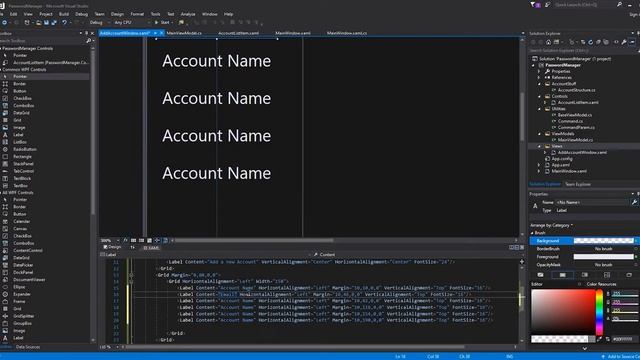
Task: Select the TextBlock control in the Toolbox
Action: [x=22, y=178]
